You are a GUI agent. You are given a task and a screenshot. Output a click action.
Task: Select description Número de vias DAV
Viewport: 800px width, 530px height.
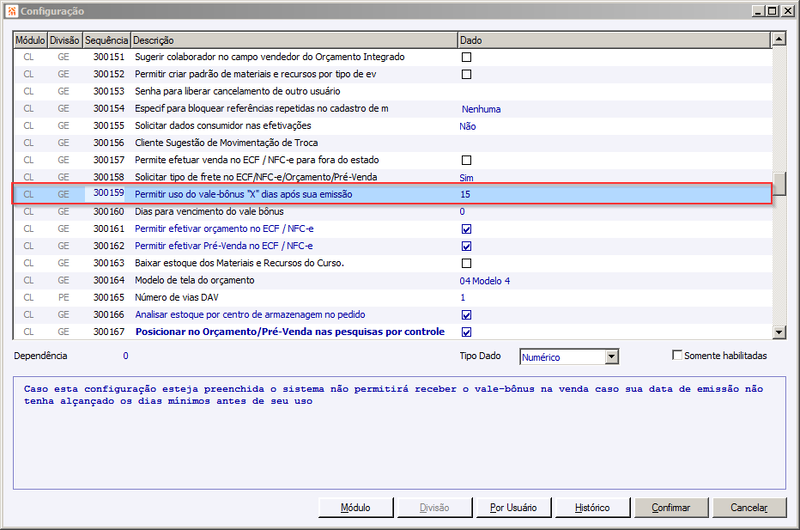tap(177, 297)
